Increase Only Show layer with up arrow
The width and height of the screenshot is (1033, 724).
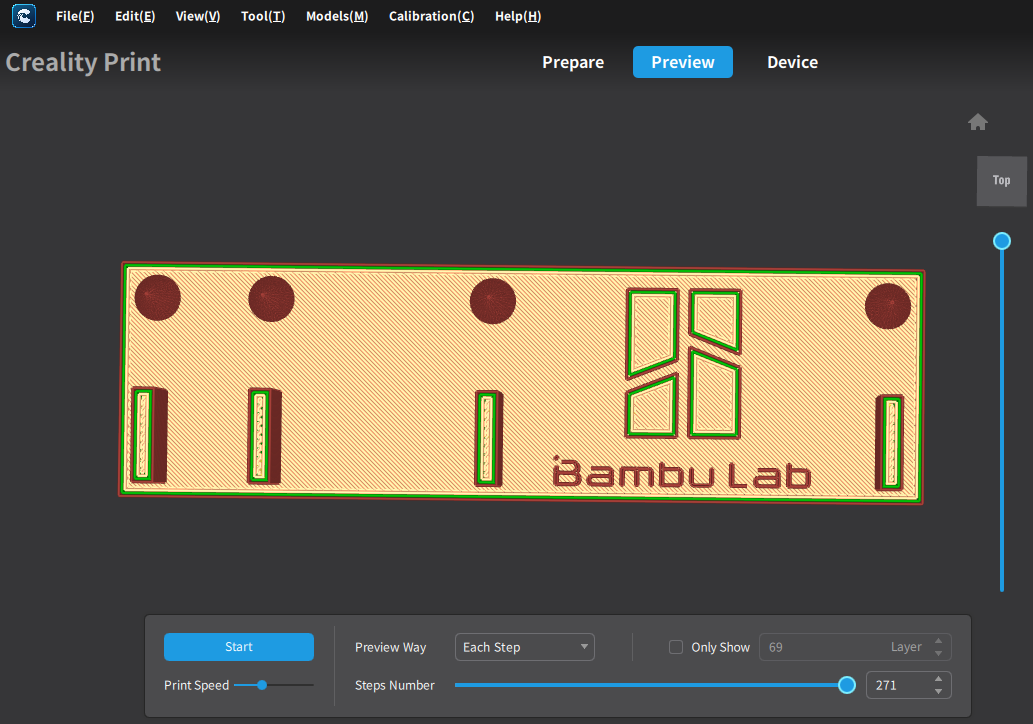click(x=939, y=641)
